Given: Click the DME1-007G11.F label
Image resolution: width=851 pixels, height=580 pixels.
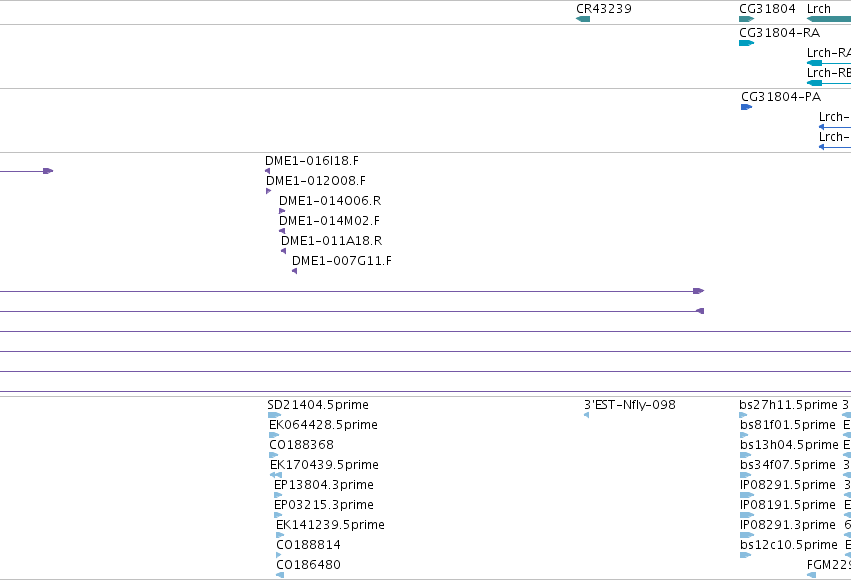Looking at the screenshot, I should (x=342, y=261).
